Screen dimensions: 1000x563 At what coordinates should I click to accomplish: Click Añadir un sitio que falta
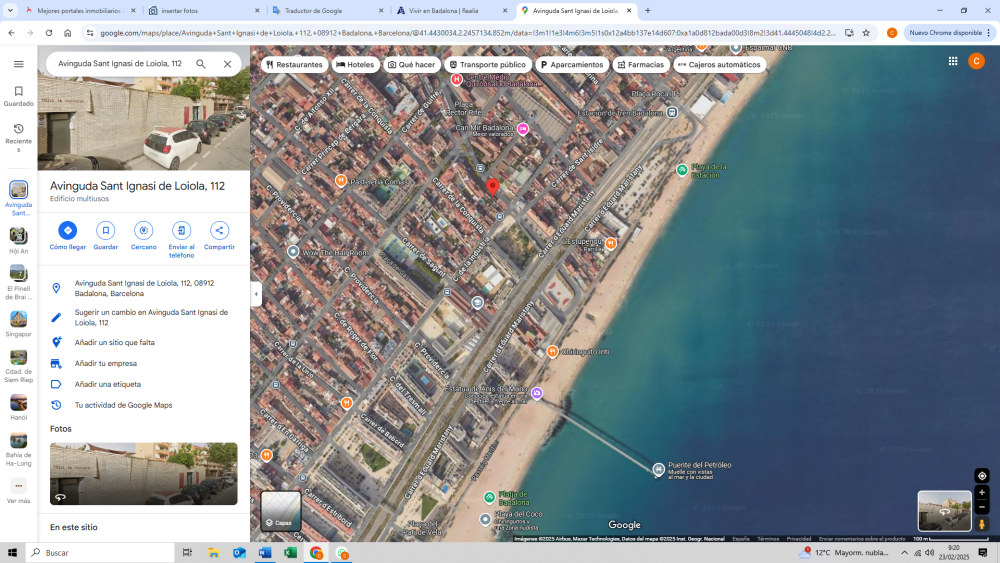(144, 342)
